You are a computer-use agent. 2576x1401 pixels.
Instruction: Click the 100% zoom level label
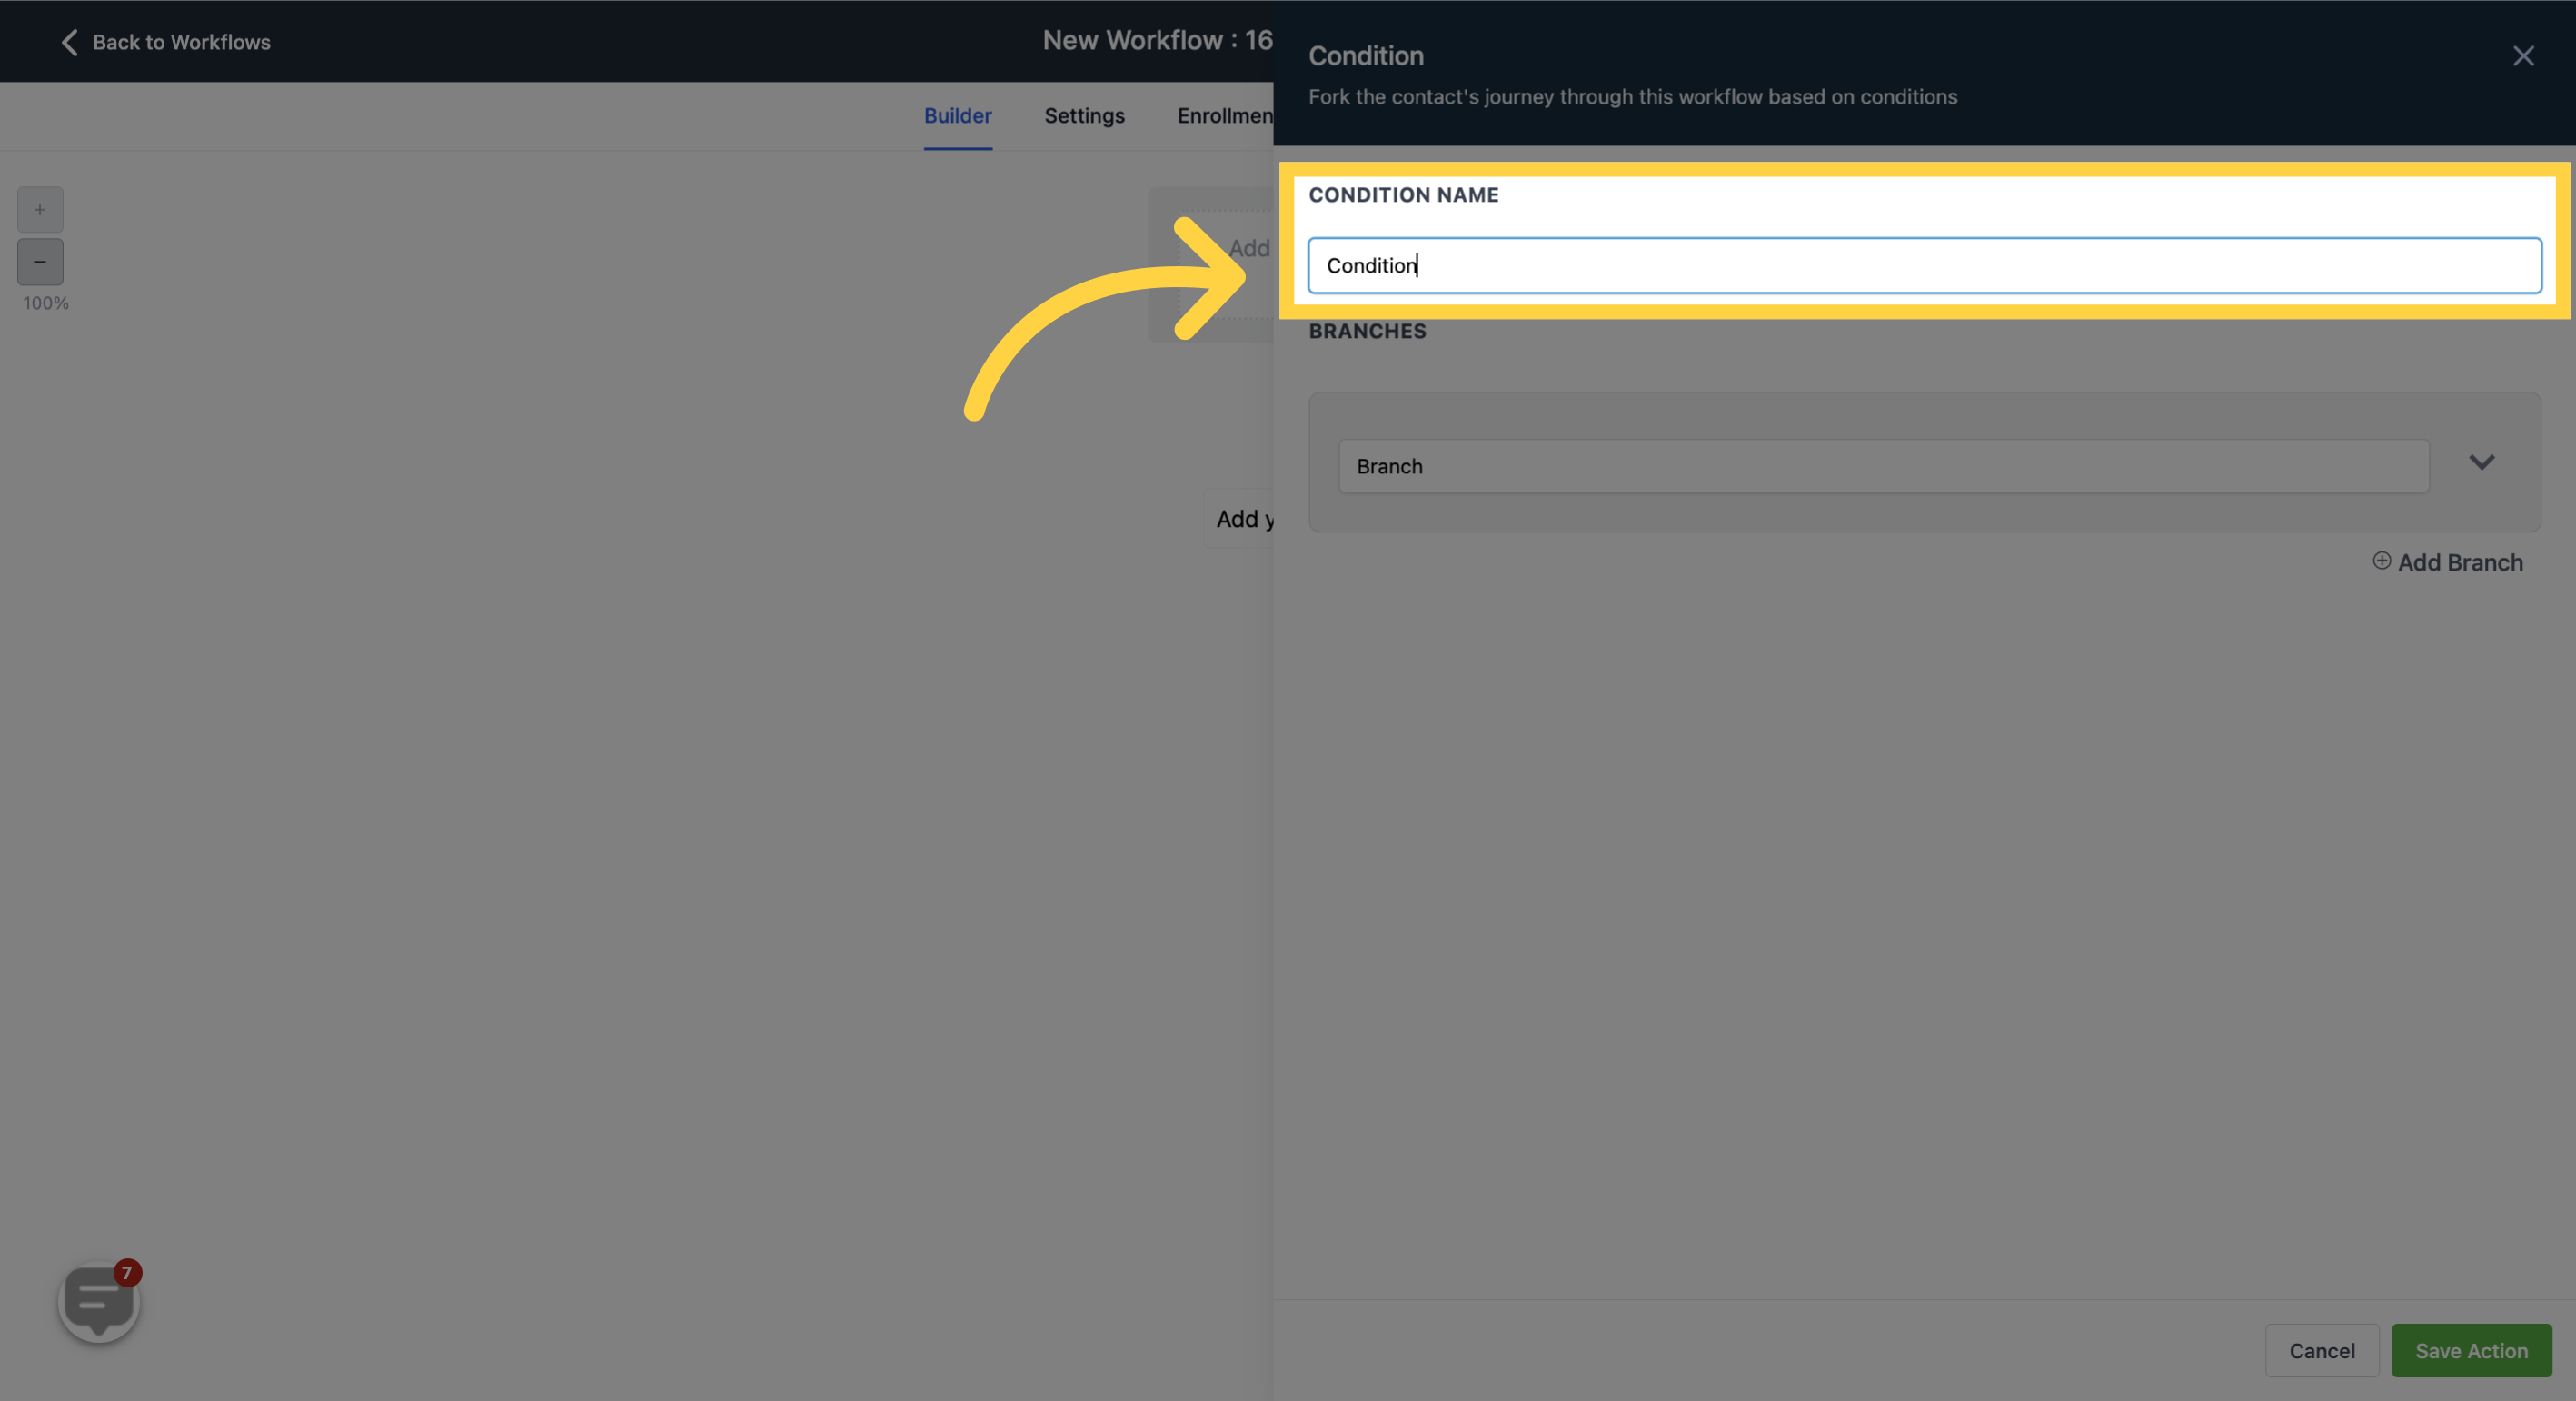46,303
